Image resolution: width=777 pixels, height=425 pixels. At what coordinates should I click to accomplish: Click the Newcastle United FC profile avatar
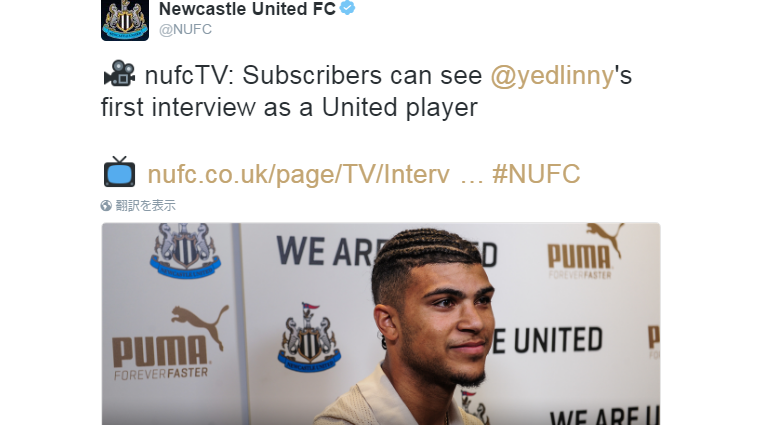[x=125, y=20]
